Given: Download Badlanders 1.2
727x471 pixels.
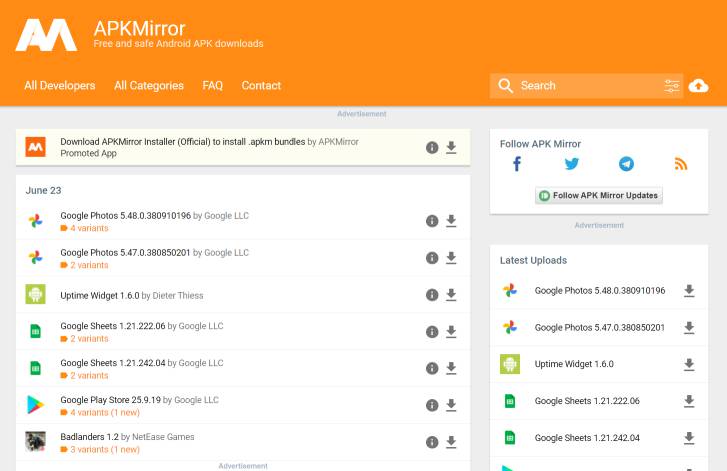Looking at the screenshot, I should point(451,442).
